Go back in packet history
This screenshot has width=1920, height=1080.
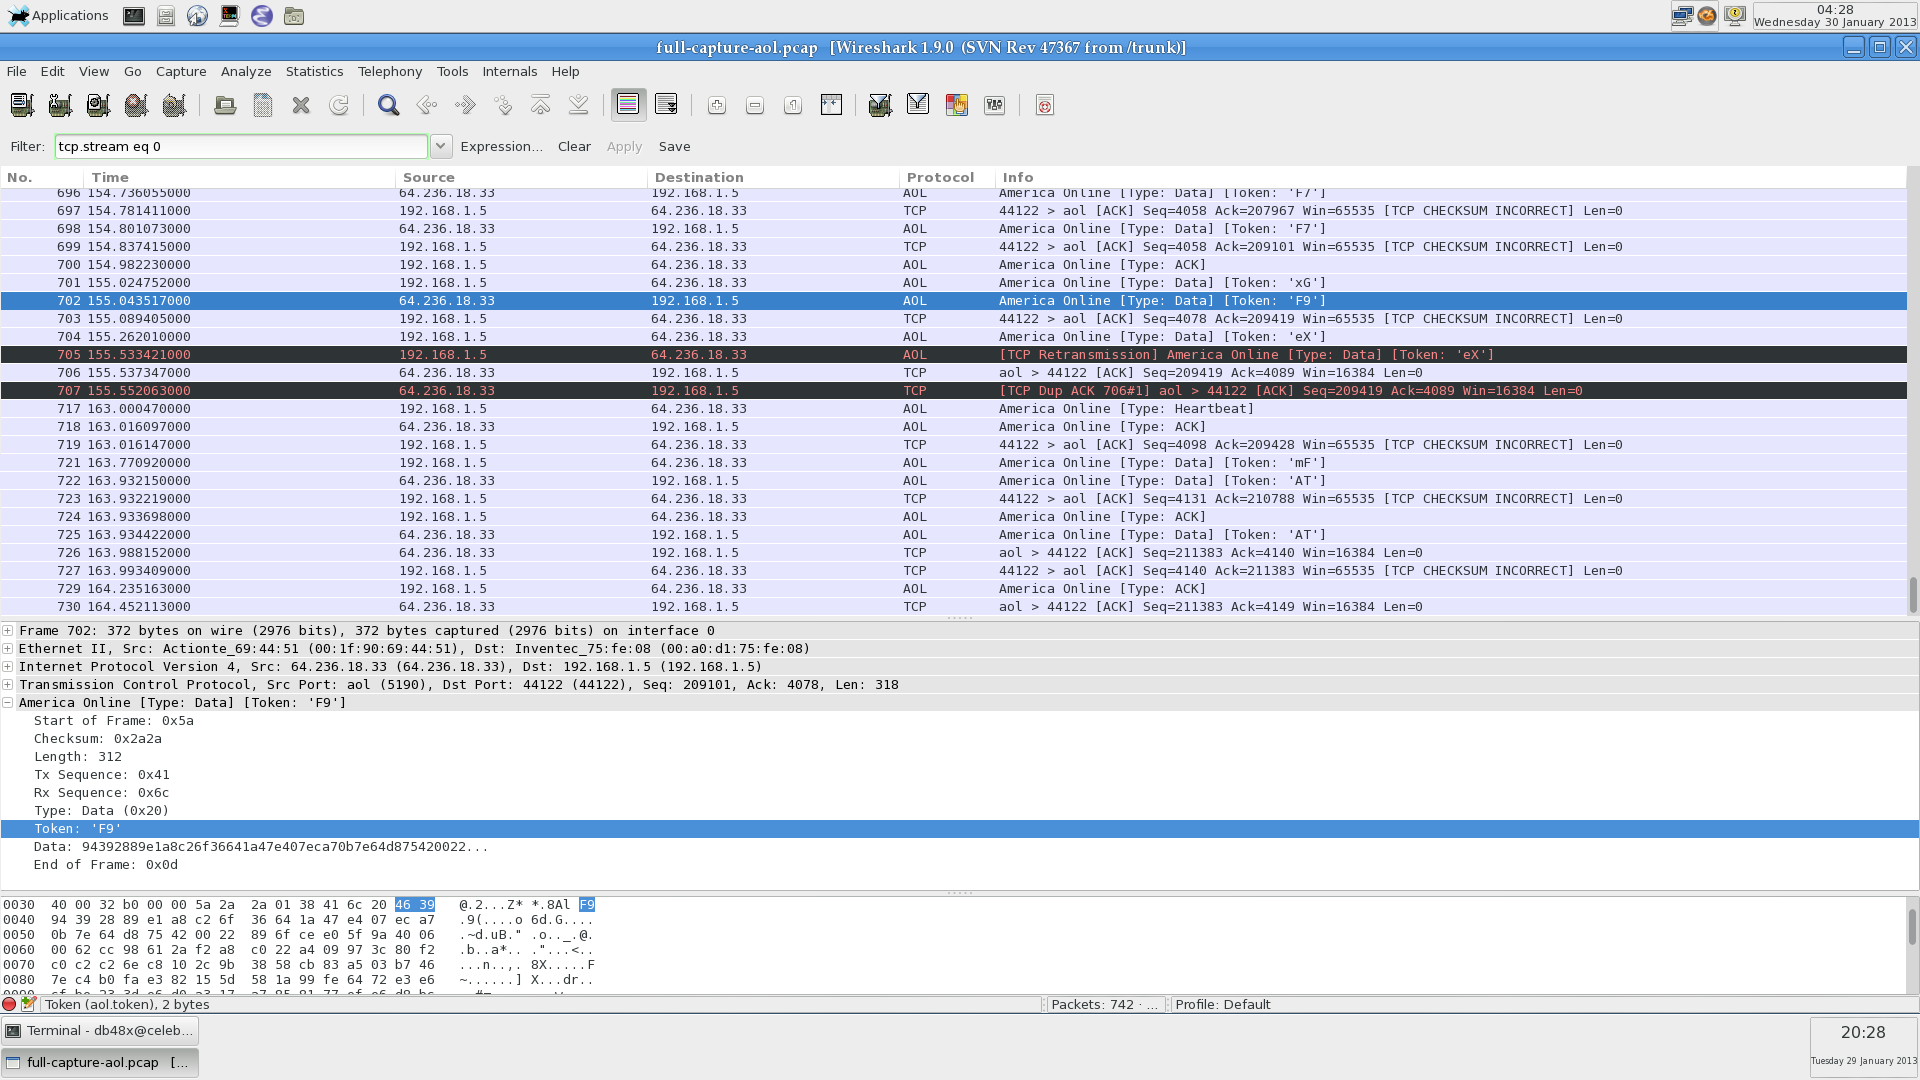427,105
